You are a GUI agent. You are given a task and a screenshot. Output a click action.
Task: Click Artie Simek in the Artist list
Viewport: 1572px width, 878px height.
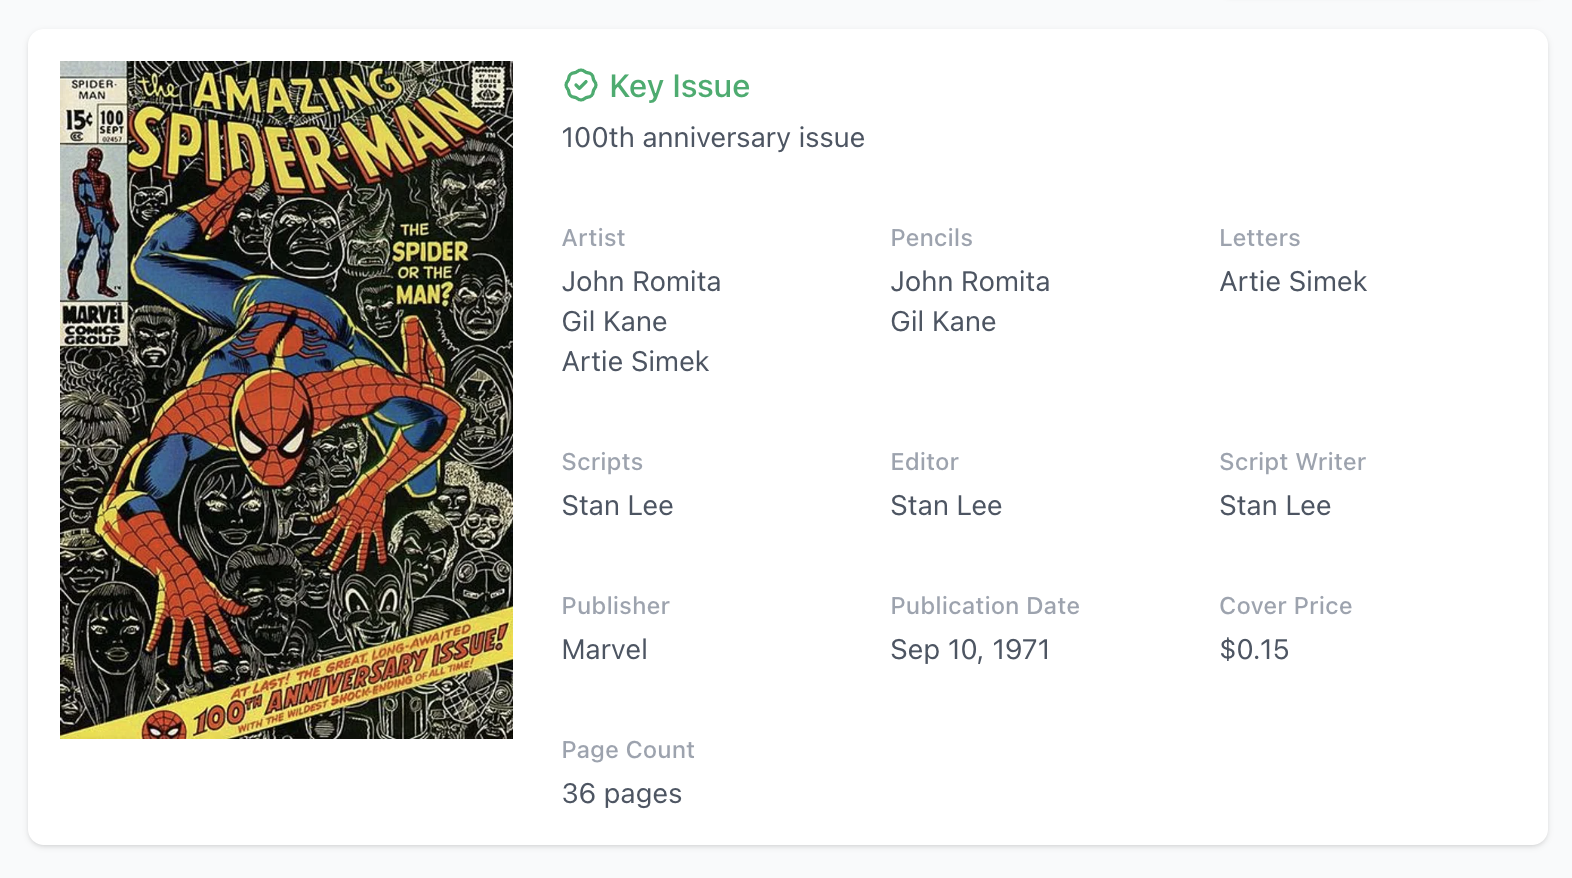tap(635, 362)
